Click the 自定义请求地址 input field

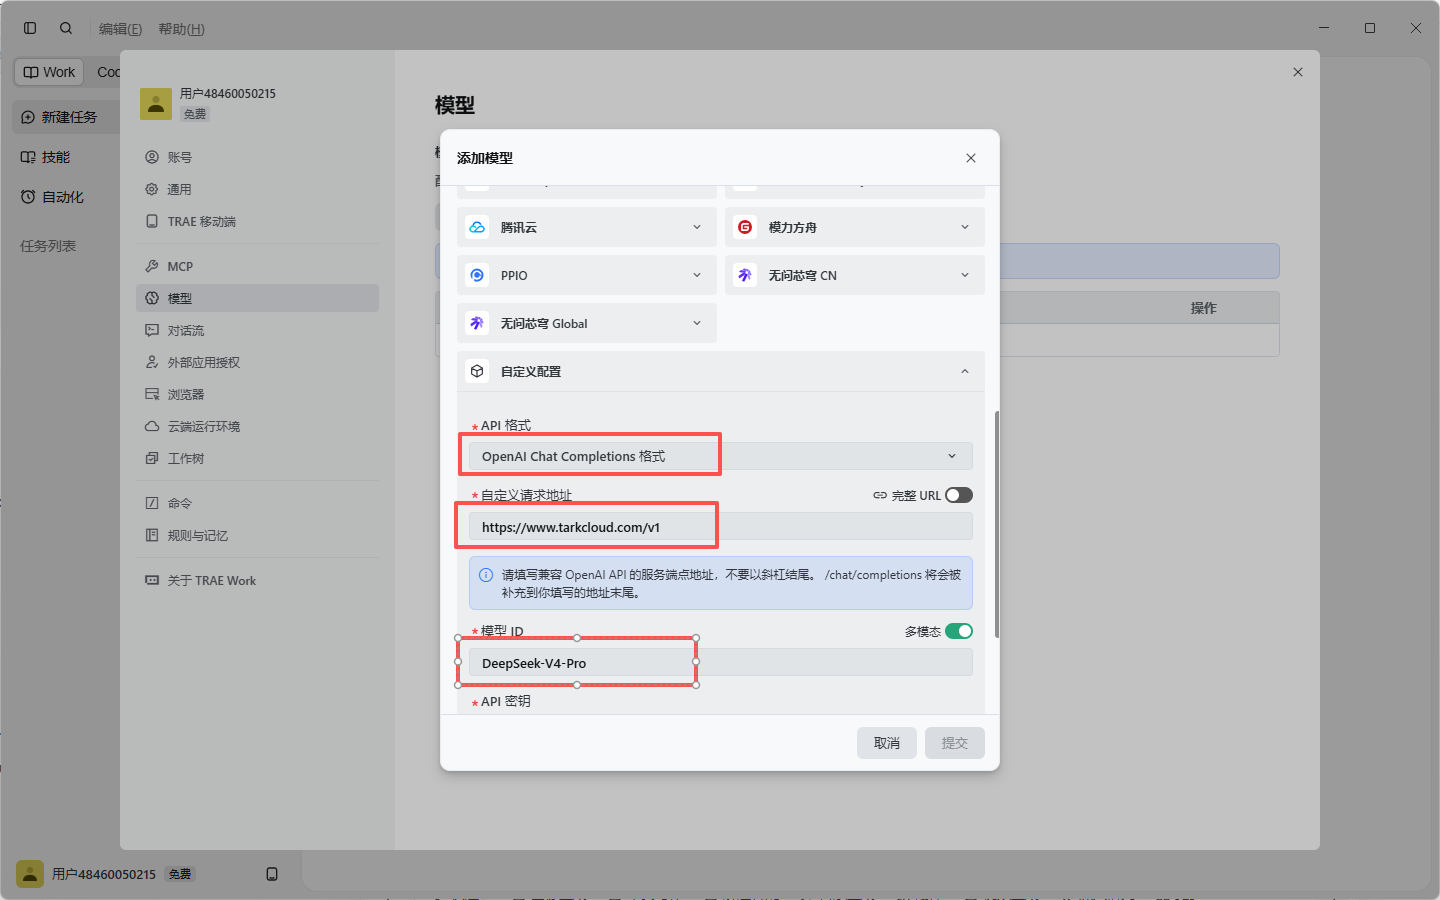coord(721,527)
